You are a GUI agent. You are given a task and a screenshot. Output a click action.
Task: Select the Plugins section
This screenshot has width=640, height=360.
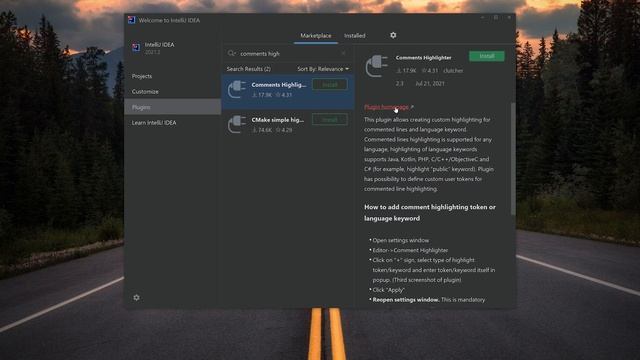click(173, 107)
